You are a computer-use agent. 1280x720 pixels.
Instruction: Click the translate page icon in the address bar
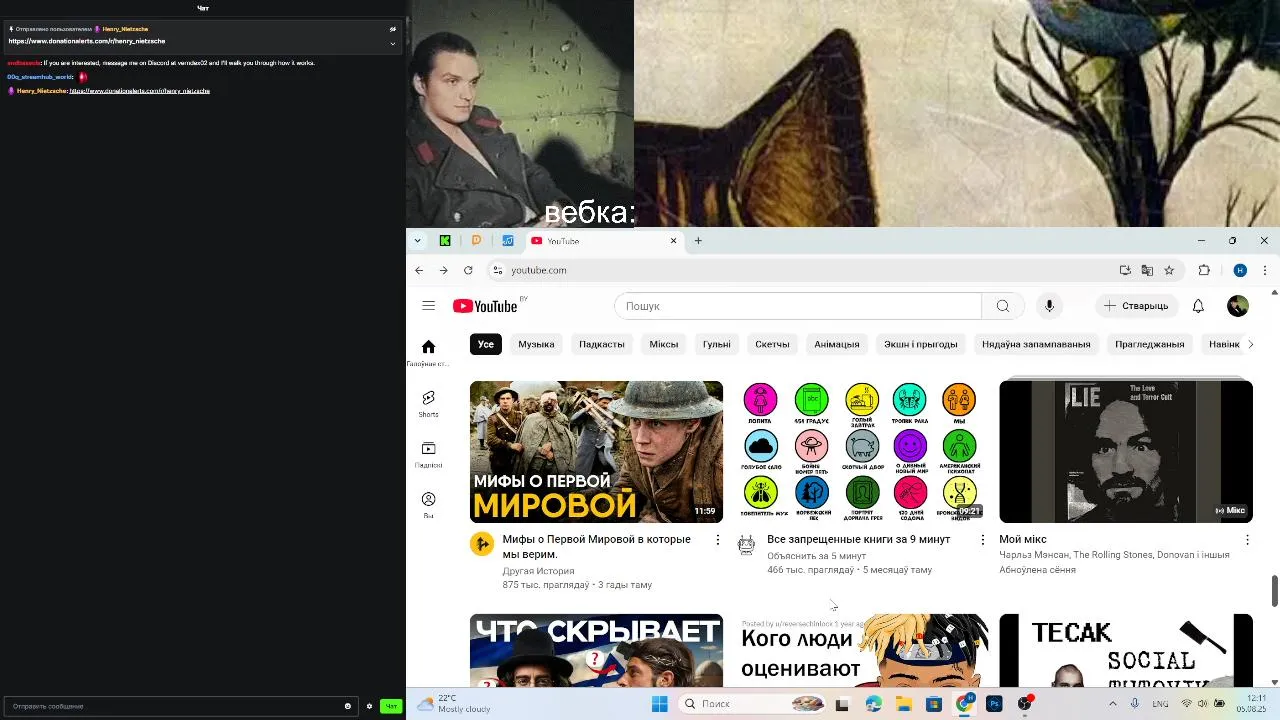(x=1147, y=270)
